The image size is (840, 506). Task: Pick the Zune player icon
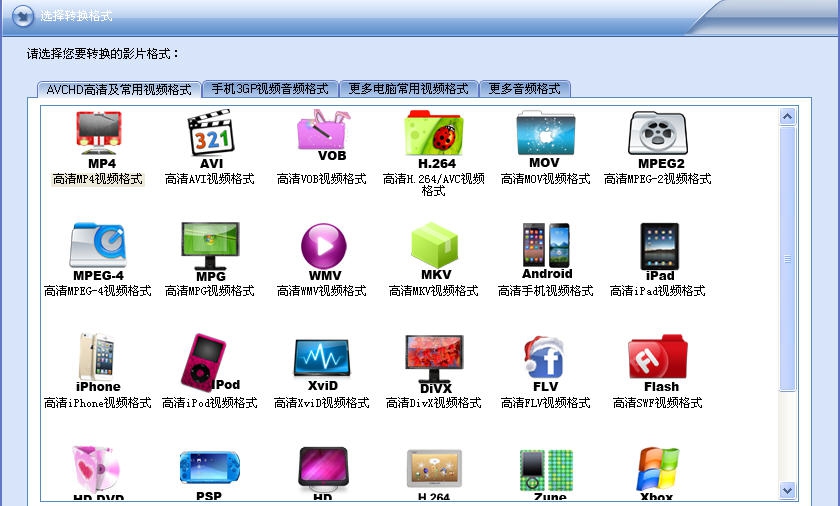click(546, 473)
